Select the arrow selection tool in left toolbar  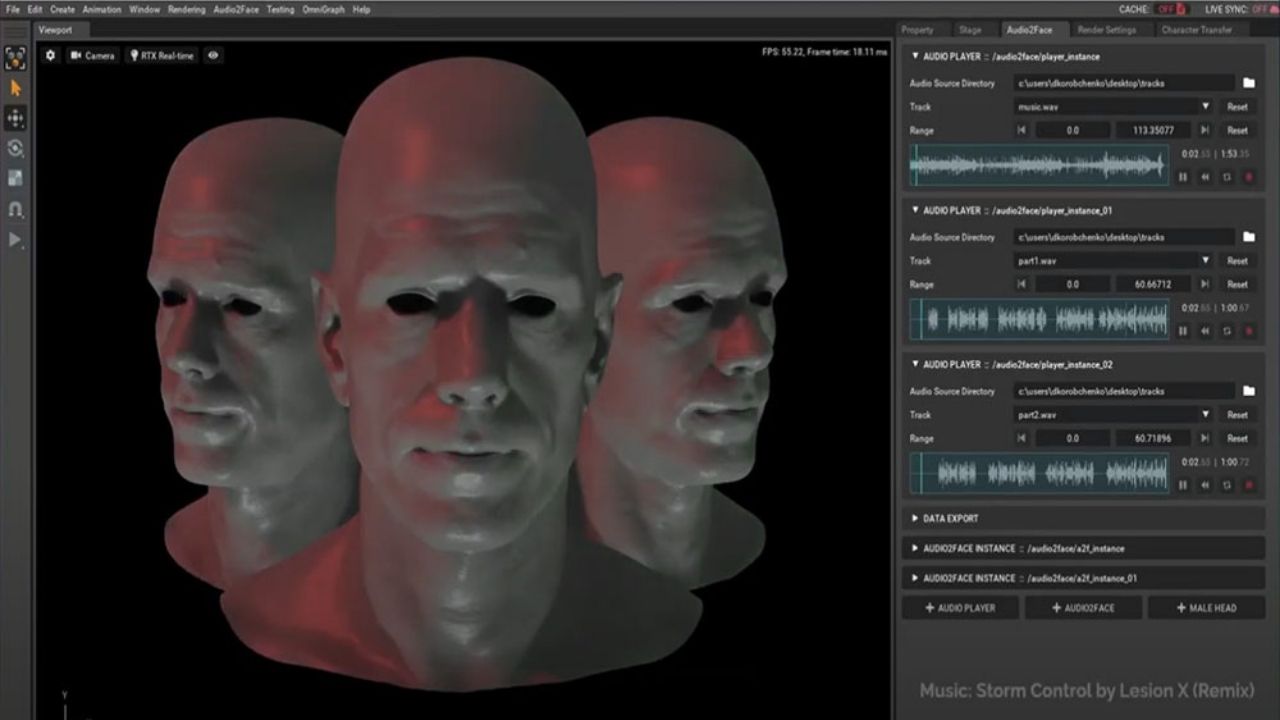pyautogui.click(x=15, y=88)
